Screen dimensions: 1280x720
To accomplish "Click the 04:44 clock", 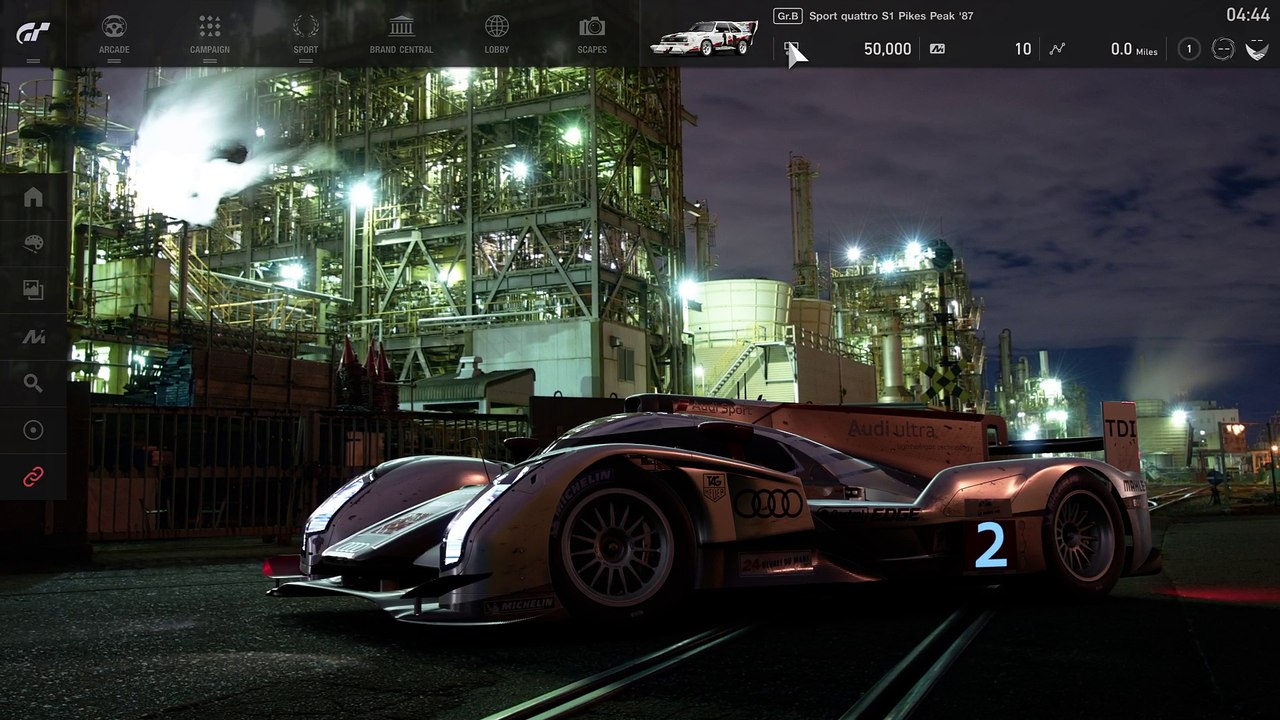I will (x=1248, y=15).
